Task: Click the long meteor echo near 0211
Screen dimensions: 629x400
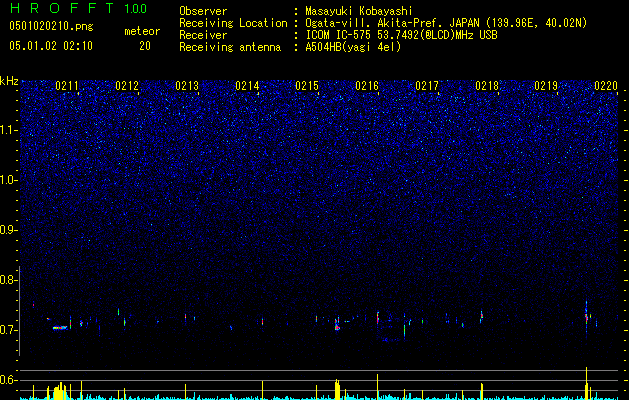Action: [60, 328]
